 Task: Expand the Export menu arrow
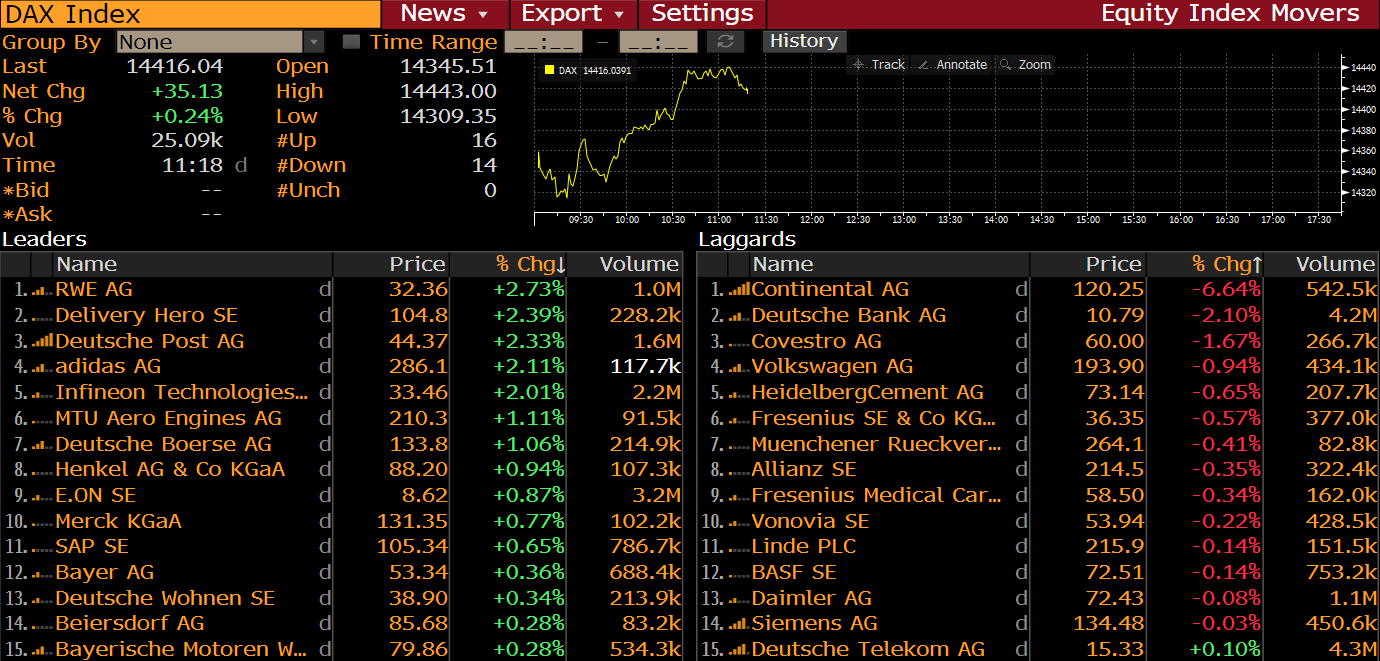[619, 14]
